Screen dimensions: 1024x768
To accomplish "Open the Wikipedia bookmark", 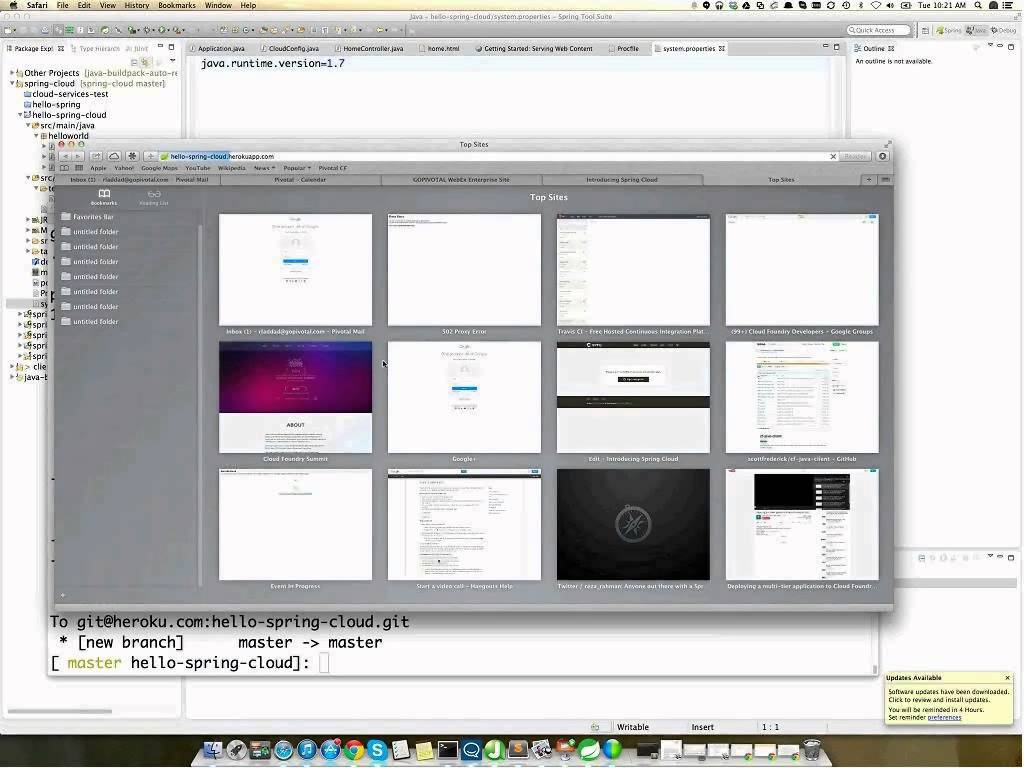I will pos(231,168).
